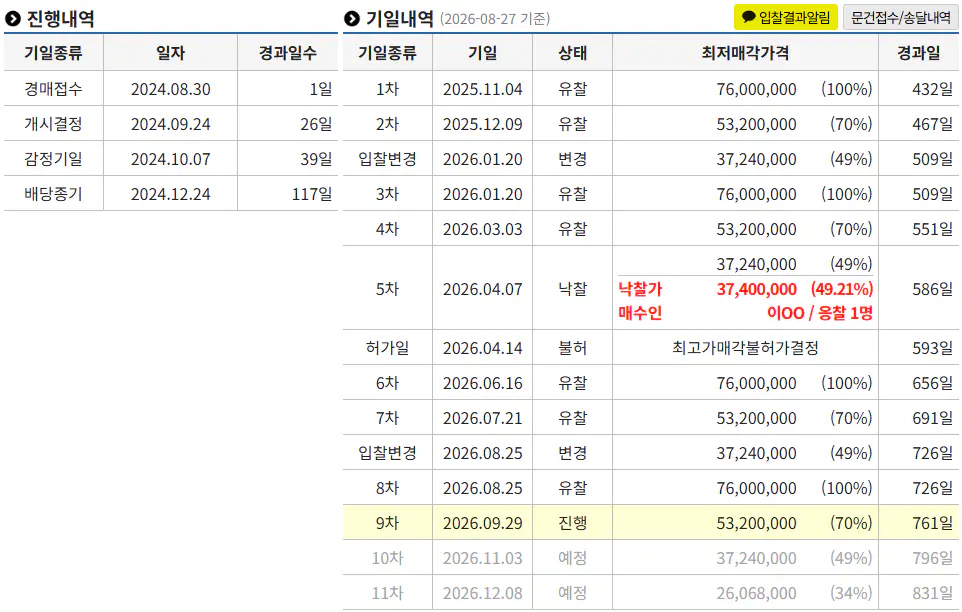Click the 개시결정 26일 elapsed cell

click(288, 124)
